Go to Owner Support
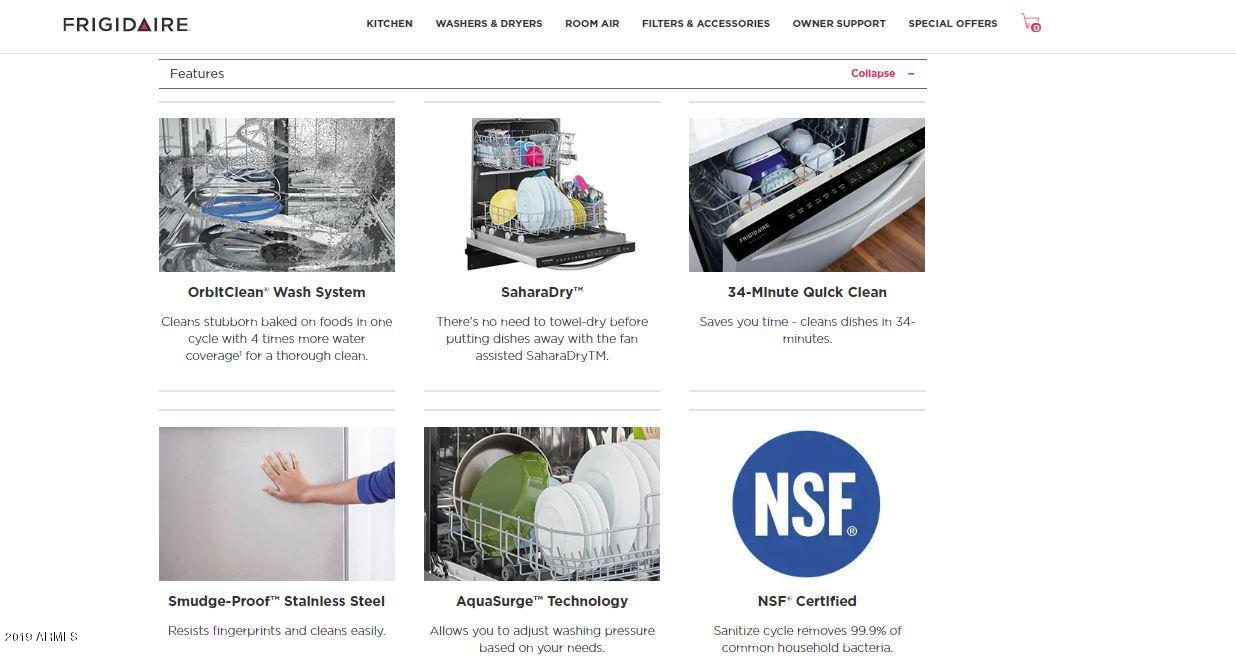Image resolution: width=1236 pixels, height=662 pixels. (x=839, y=24)
